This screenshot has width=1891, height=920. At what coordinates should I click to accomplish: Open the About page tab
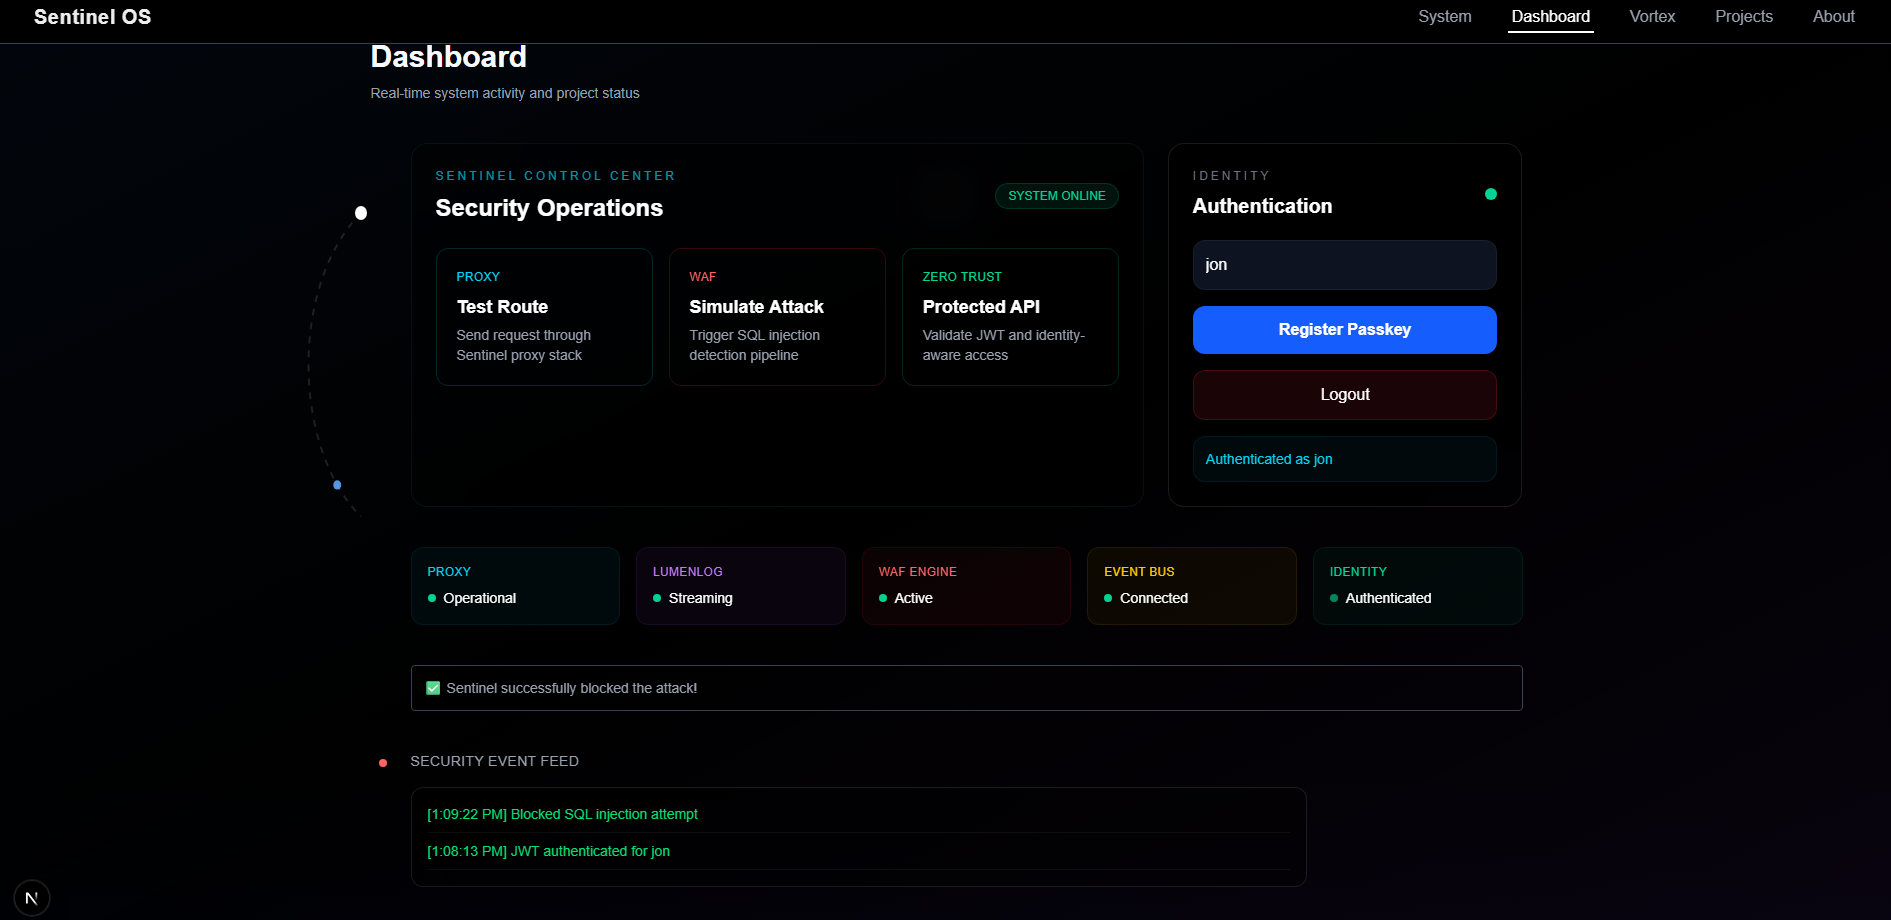(x=1834, y=17)
